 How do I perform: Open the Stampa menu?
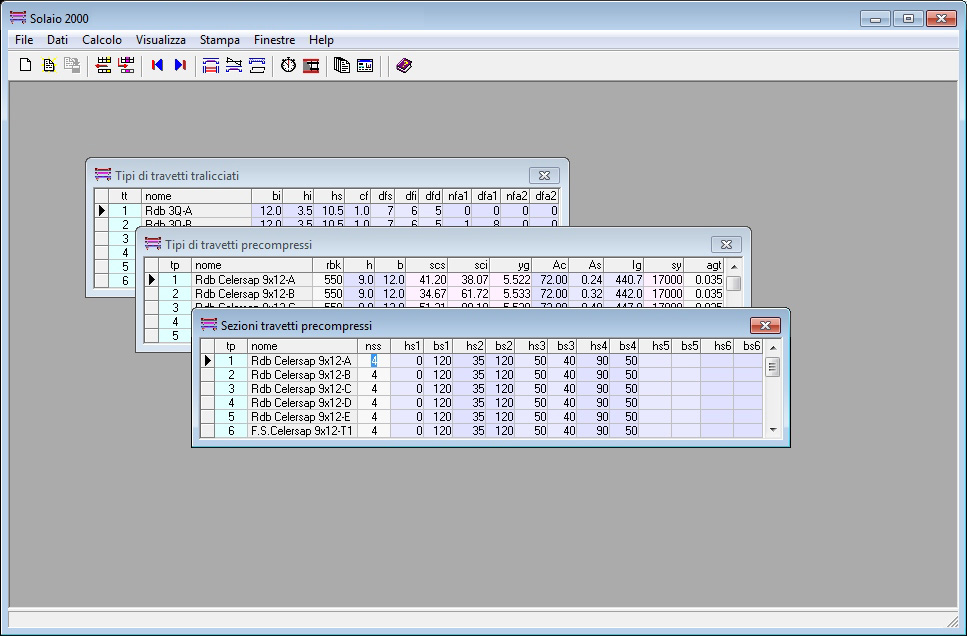[x=220, y=39]
